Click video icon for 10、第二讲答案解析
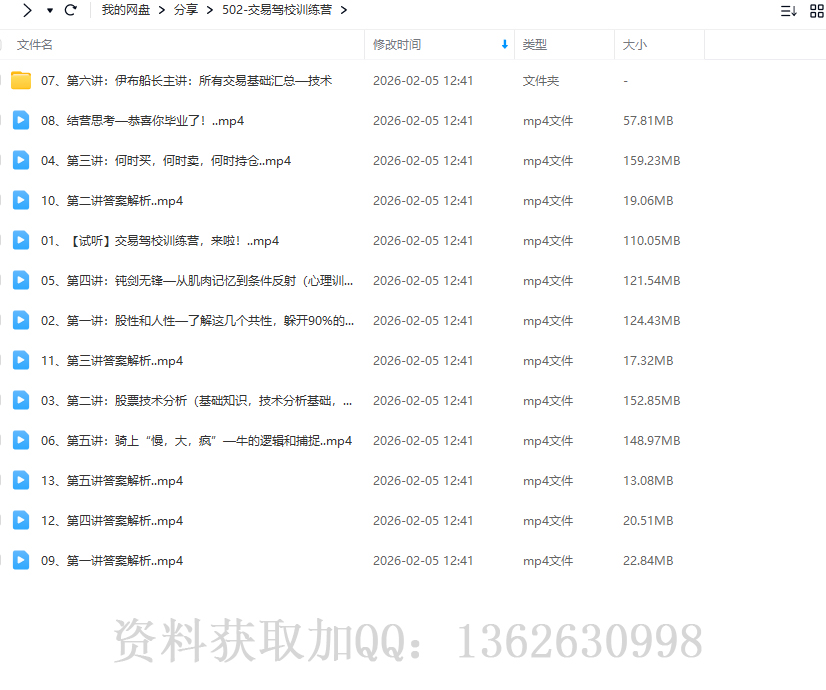 21,201
